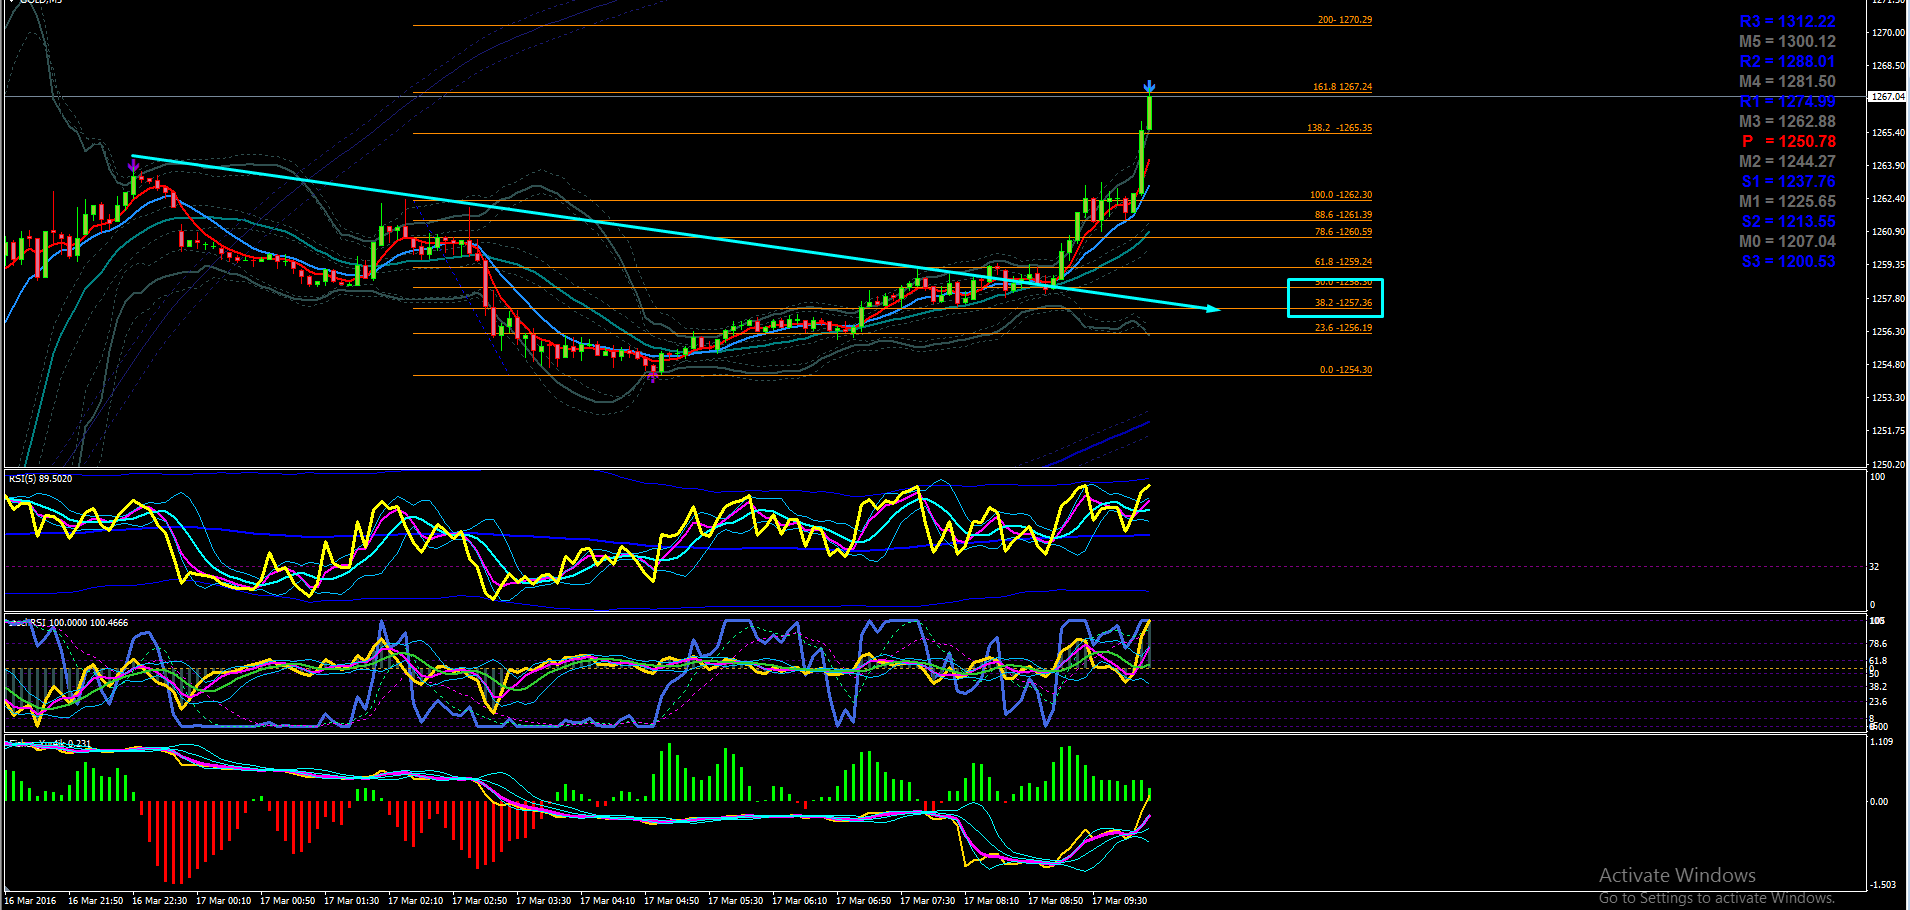Image resolution: width=1910 pixels, height=910 pixels.
Task: Click '17 Mar 07:30' on the time axis
Action: (927, 901)
